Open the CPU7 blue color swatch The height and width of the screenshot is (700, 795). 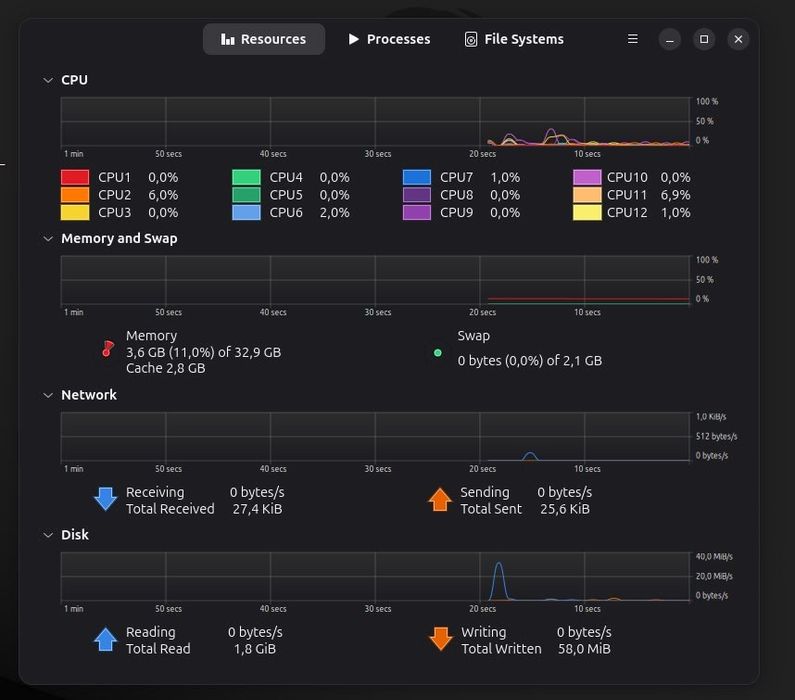tap(417, 177)
